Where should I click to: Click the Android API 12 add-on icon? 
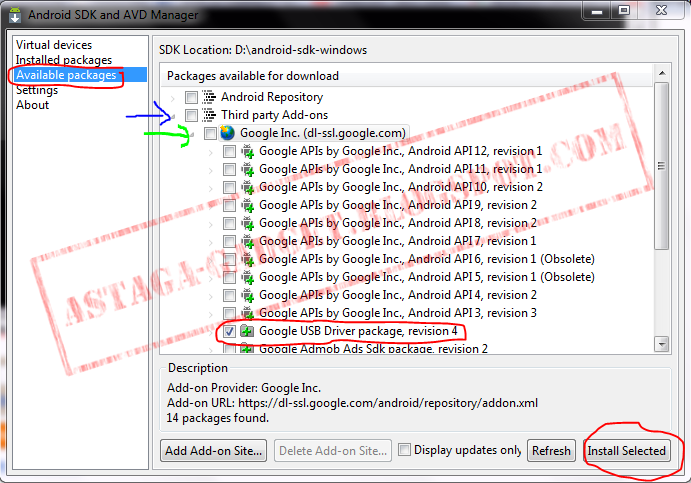coord(247,151)
